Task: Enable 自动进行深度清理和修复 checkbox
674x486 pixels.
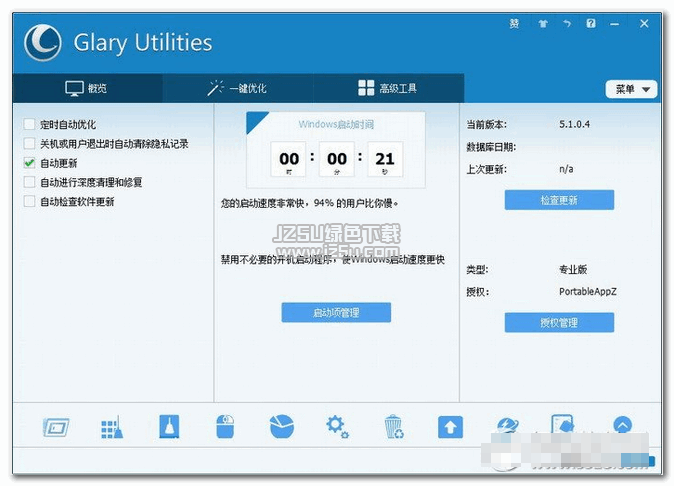Action: pos(29,182)
